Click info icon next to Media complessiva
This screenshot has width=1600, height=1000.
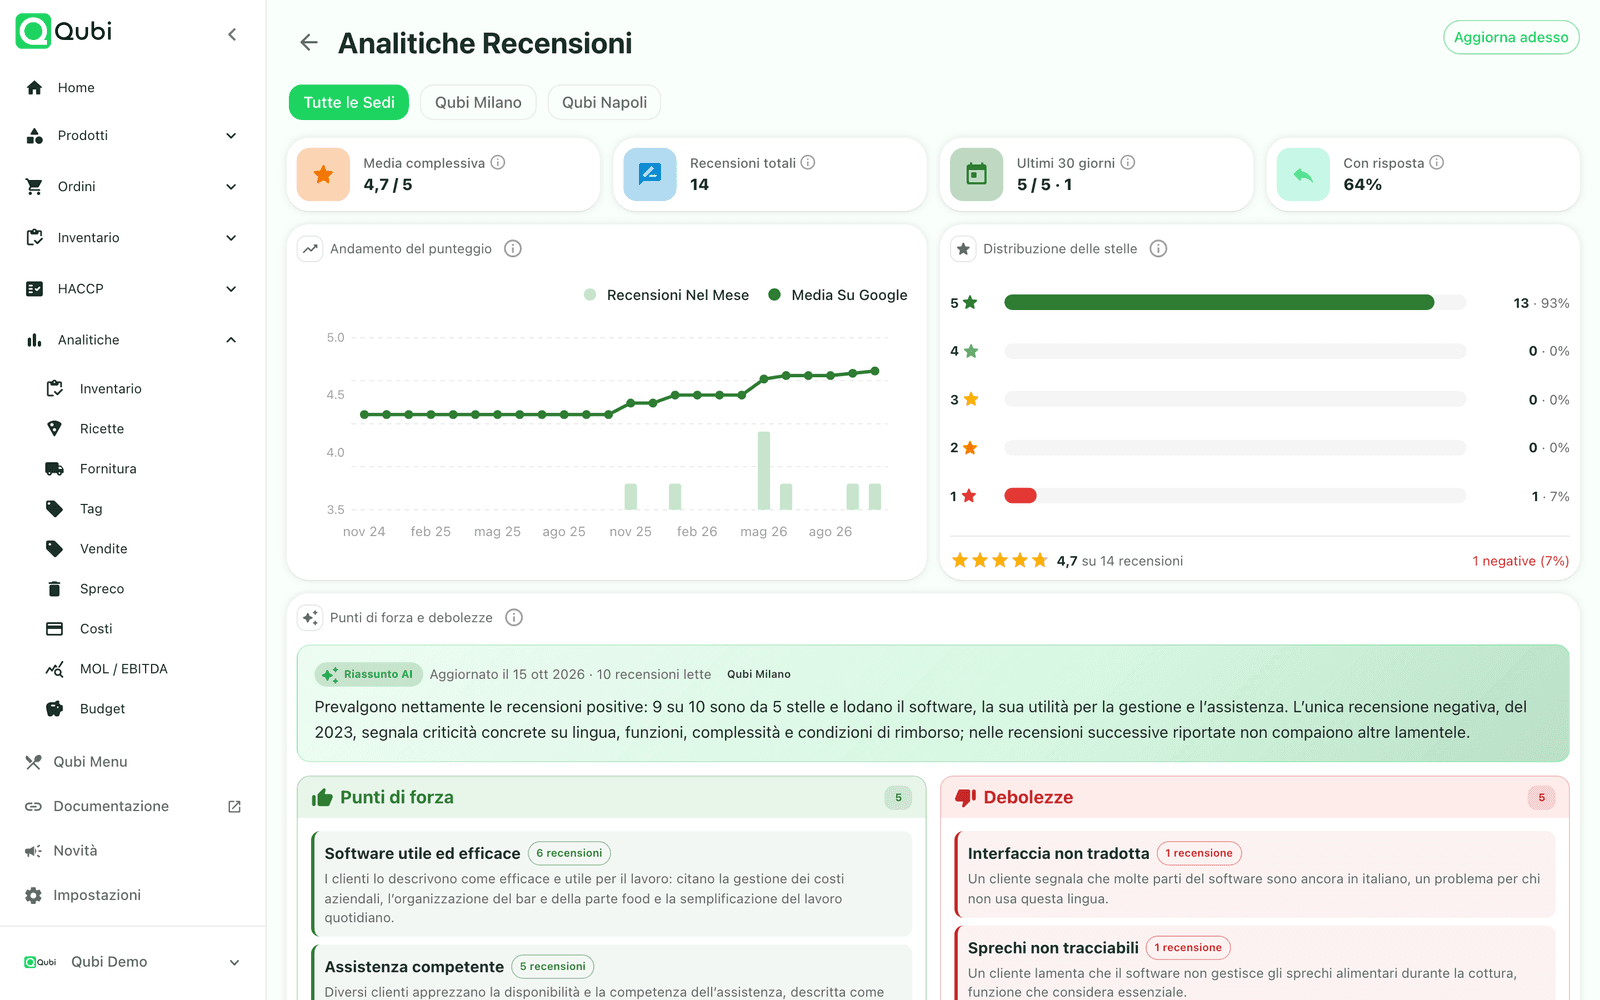coord(498,162)
